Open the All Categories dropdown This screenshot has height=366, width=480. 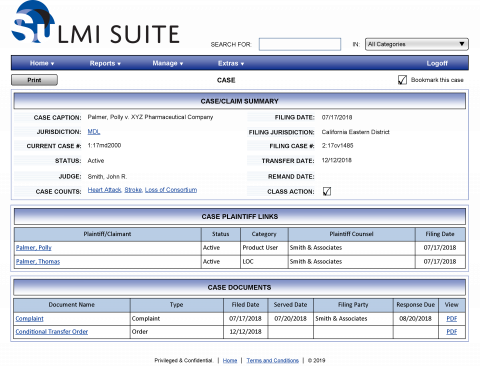tap(417, 44)
